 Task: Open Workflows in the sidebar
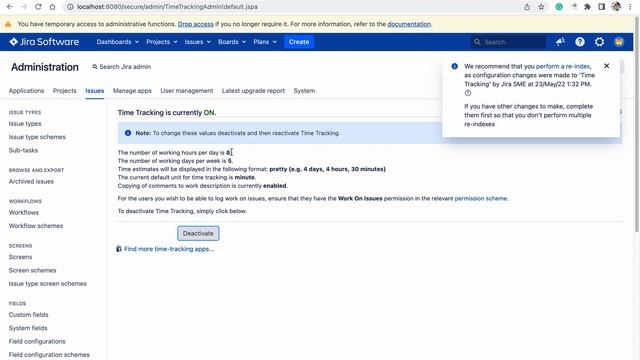(x=24, y=212)
